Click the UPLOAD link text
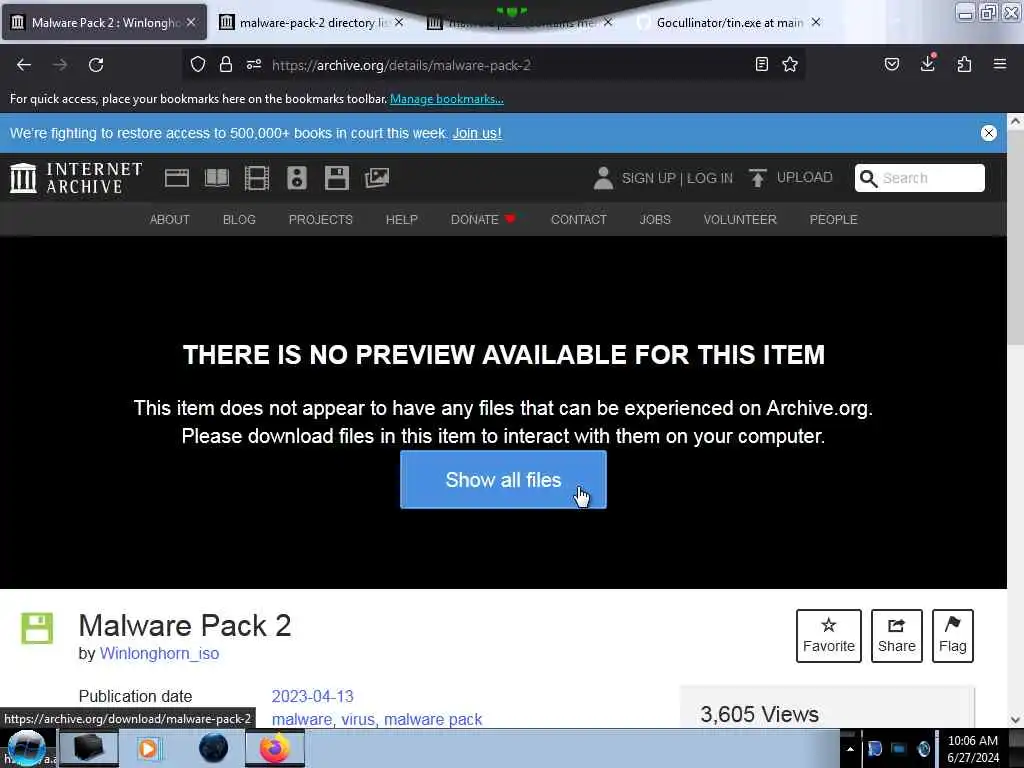1024x768 pixels. tap(805, 178)
